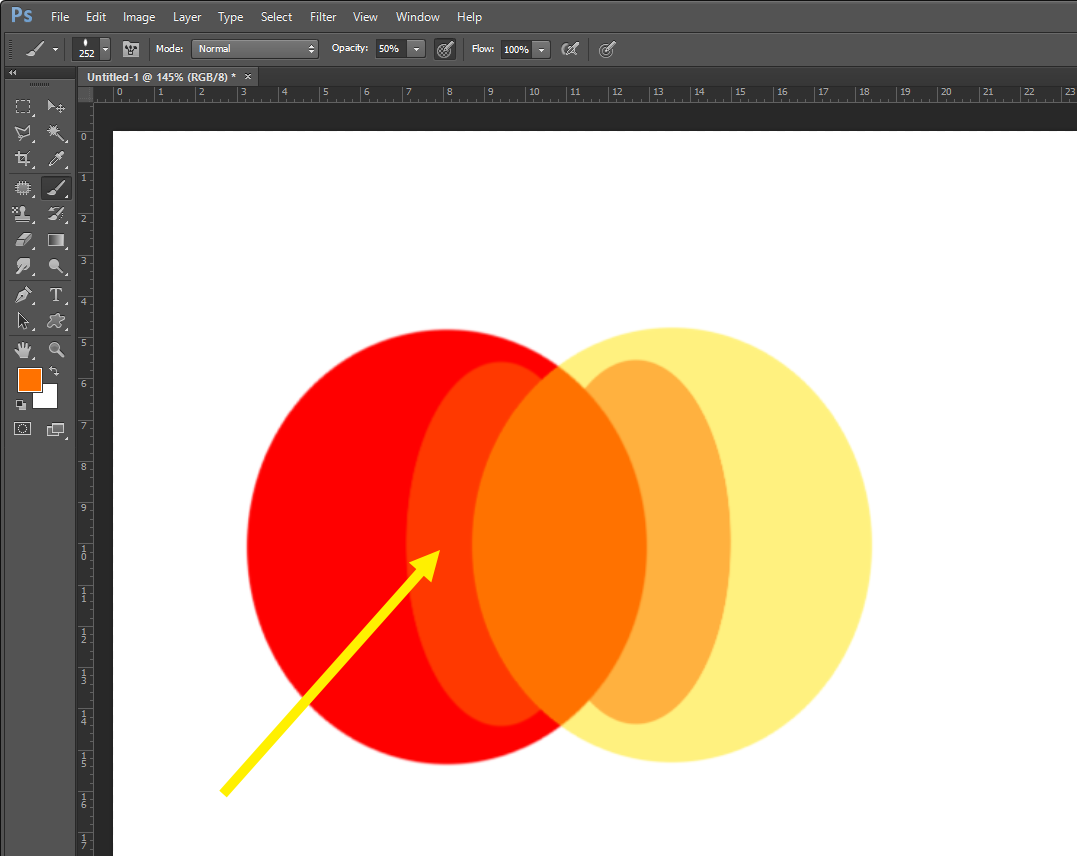1077x856 pixels.
Task: Click the ruler origin corner box
Action: pyautogui.click(x=85, y=95)
